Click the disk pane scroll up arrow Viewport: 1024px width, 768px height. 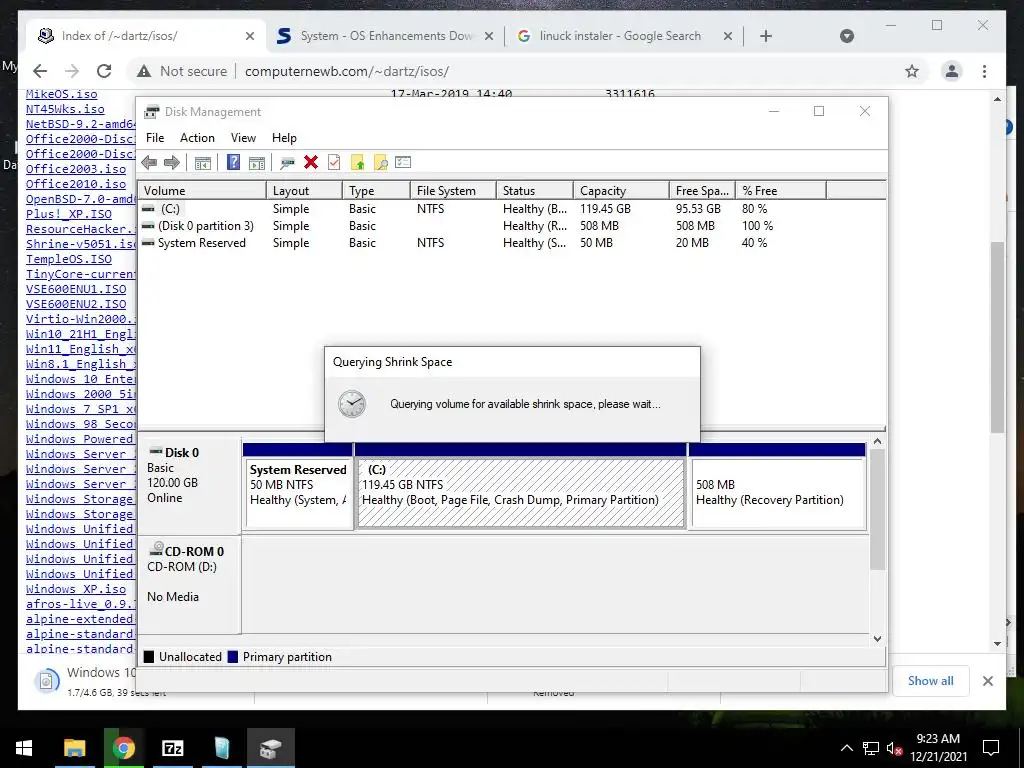(x=877, y=441)
